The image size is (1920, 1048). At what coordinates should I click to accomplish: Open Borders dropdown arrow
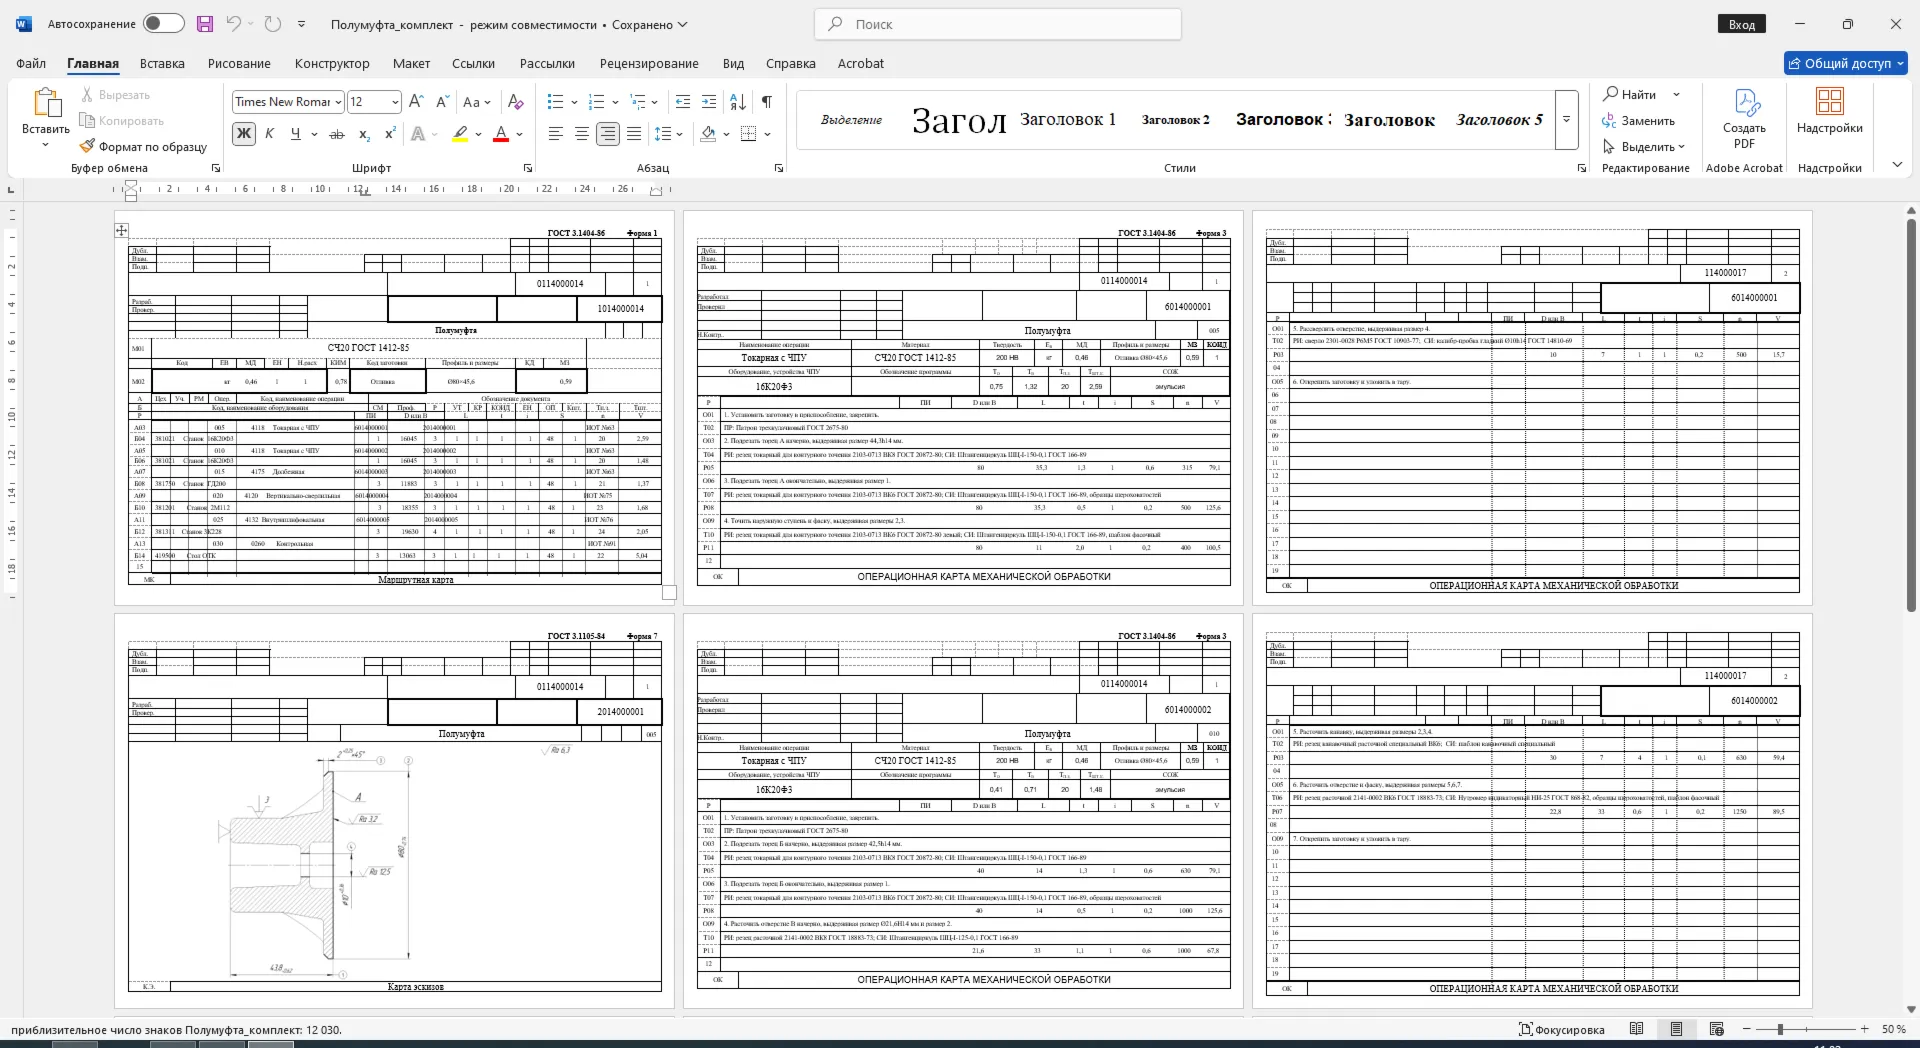pyautogui.click(x=768, y=134)
